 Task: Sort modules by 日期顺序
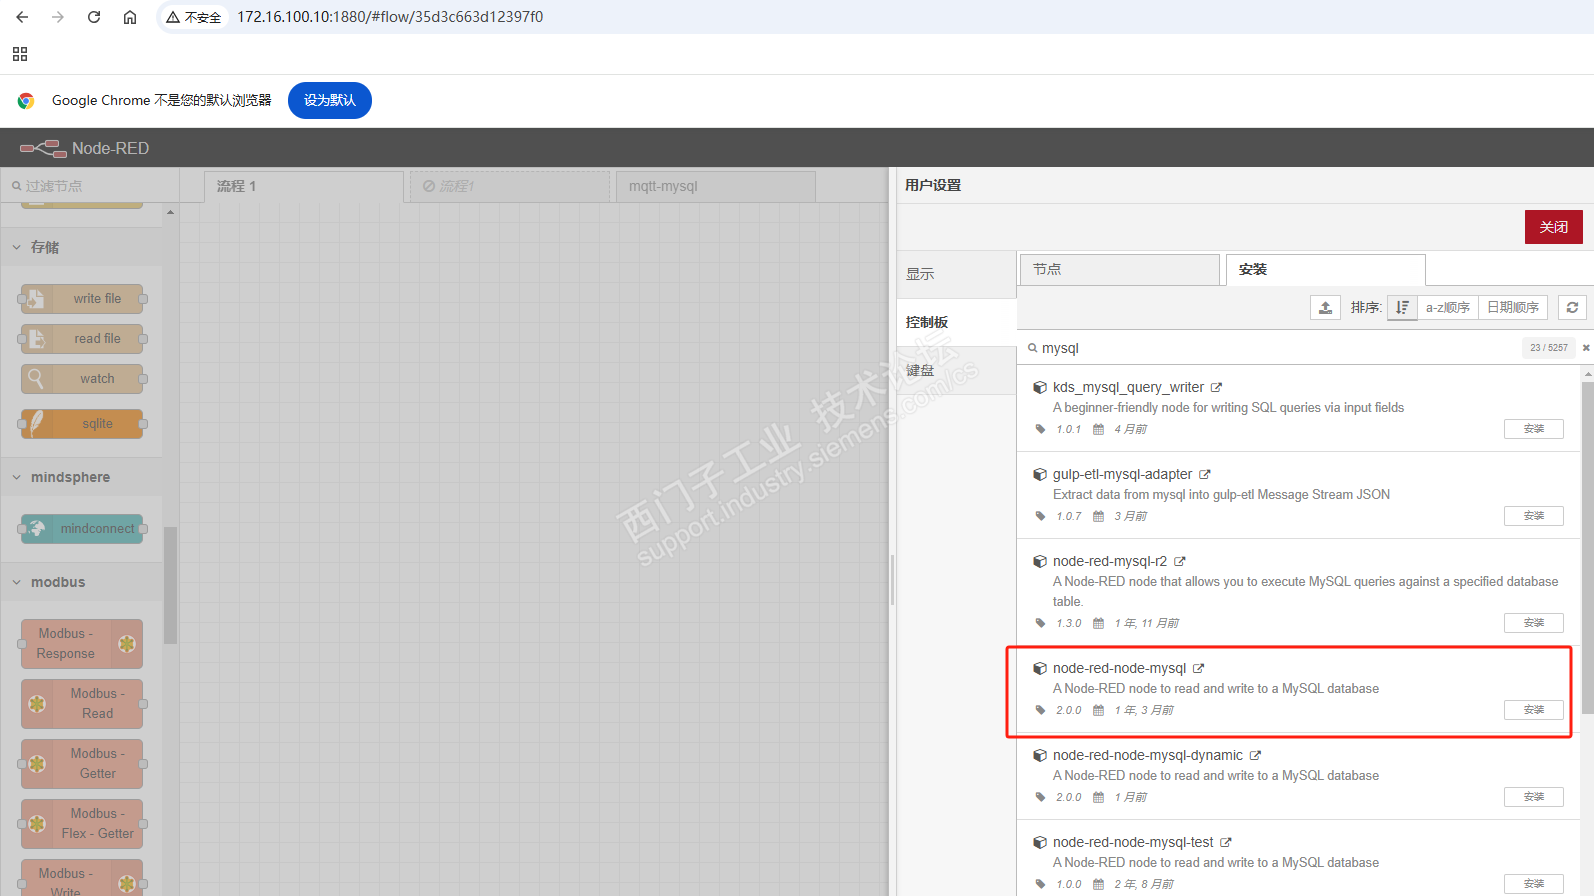coord(1513,307)
